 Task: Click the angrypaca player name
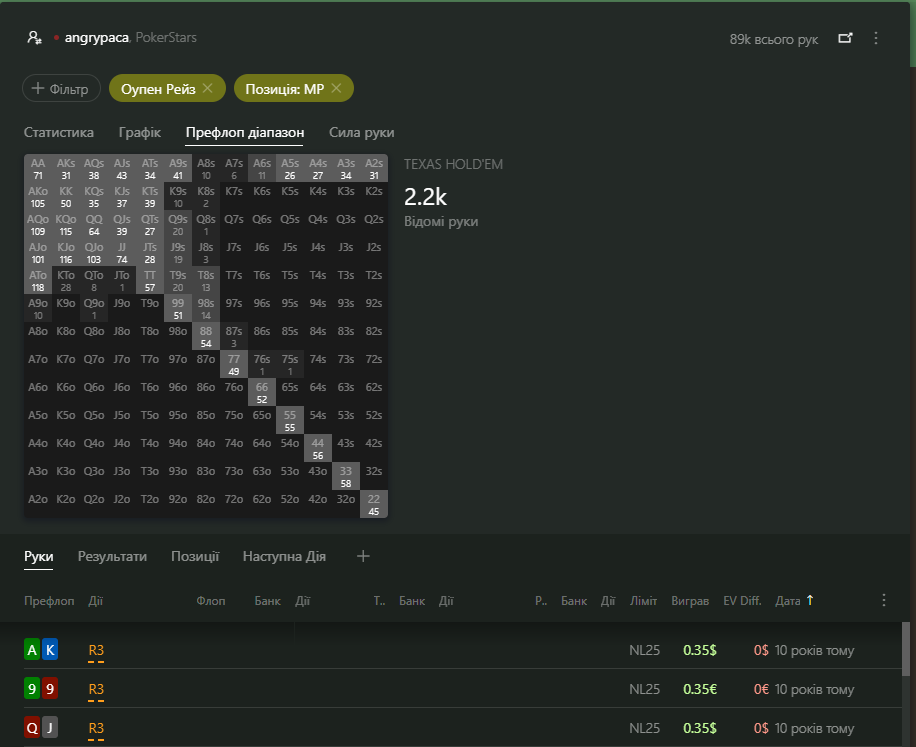click(x=96, y=38)
